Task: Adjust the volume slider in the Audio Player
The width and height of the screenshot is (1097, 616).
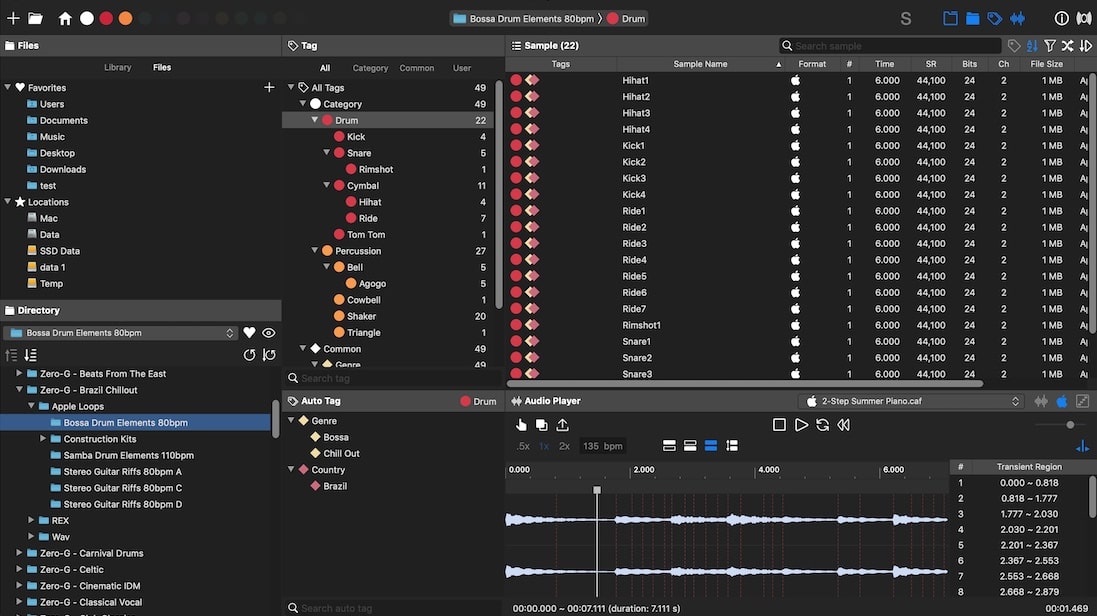Action: click(1070, 424)
